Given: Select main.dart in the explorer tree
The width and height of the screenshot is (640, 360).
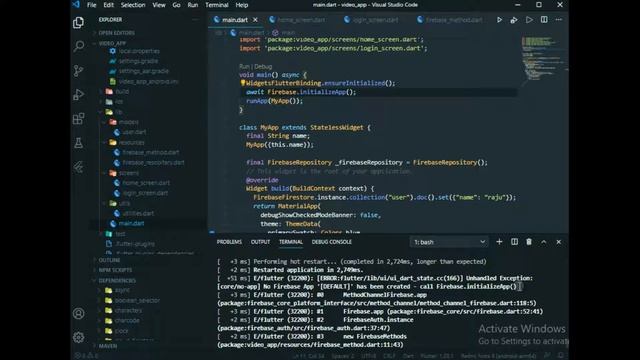Looking at the screenshot, I should (x=131, y=224).
